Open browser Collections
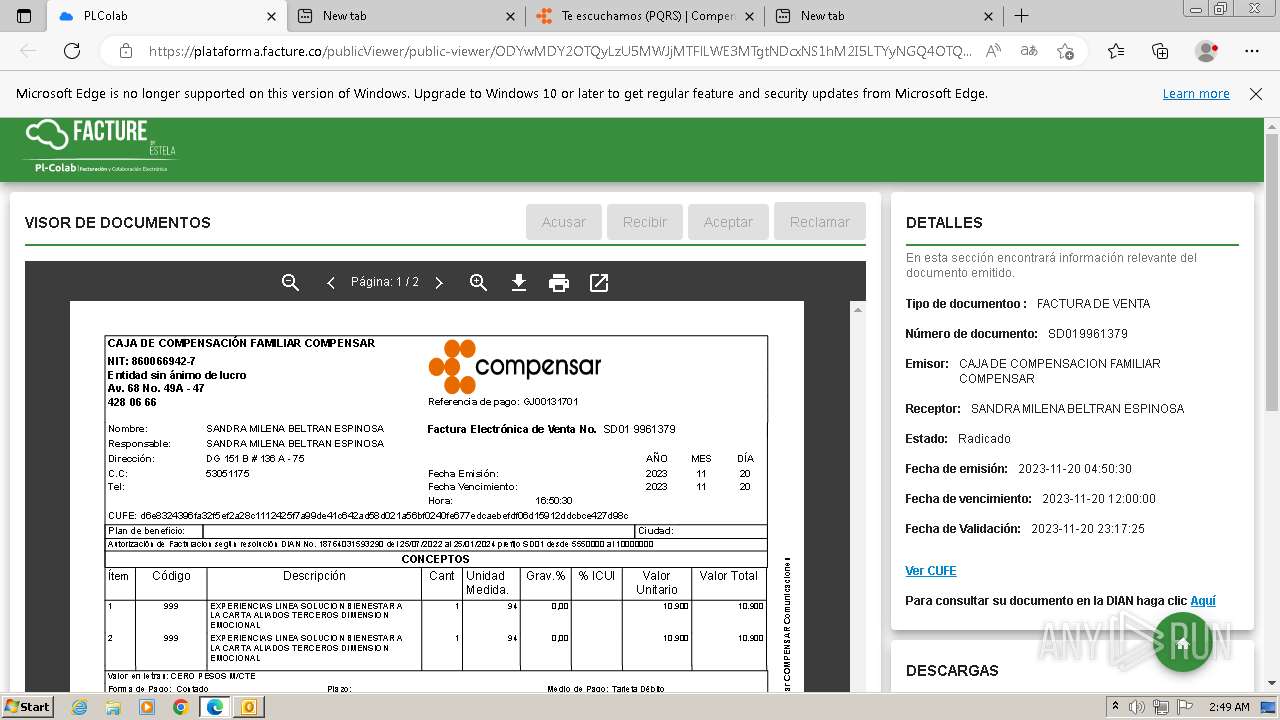The image size is (1280, 720). click(x=1160, y=51)
